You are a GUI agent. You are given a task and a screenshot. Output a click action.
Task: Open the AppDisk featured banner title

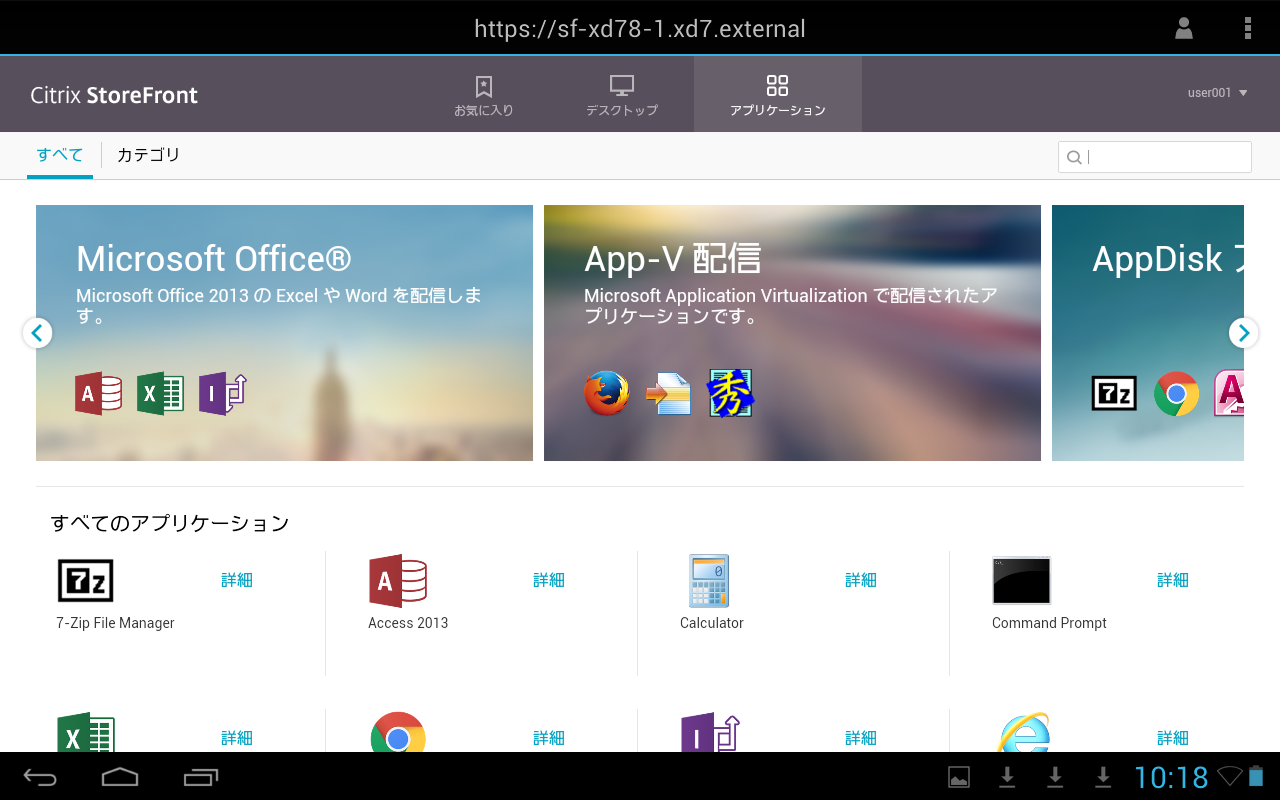[1168, 259]
